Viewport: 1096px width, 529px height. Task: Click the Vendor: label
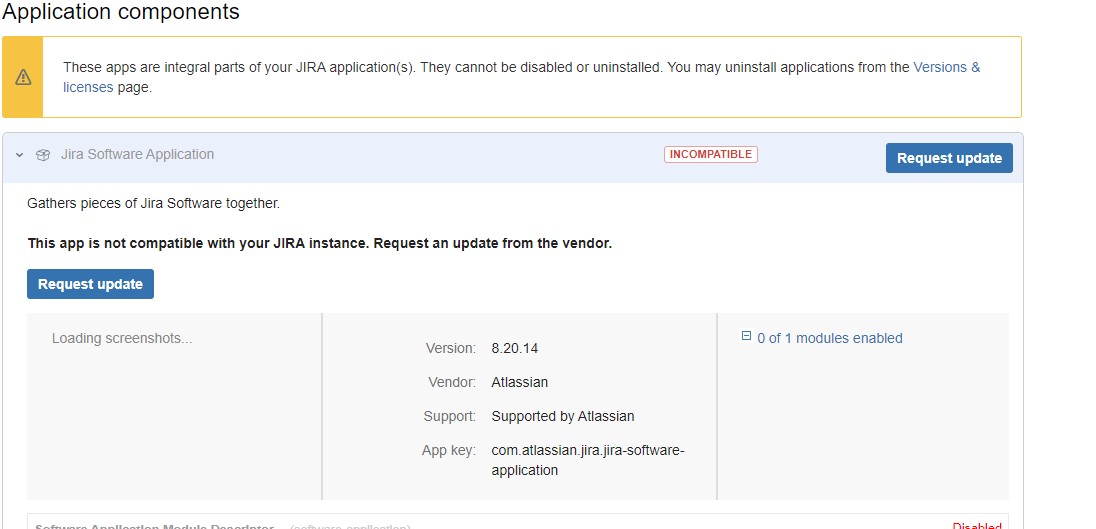tap(452, 382)
